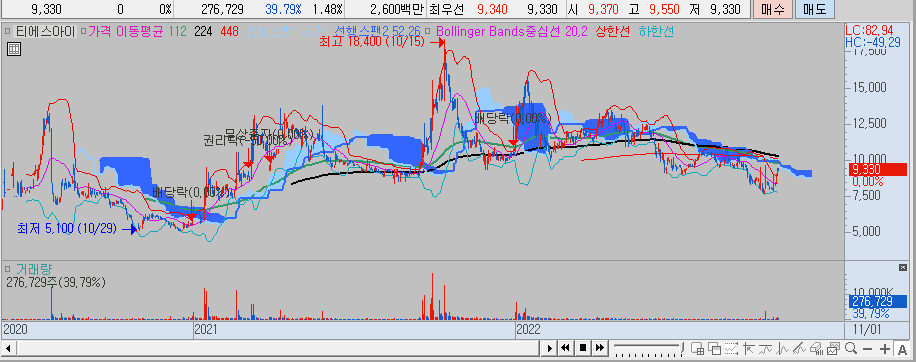Close the volume panel with its x button
The height and width of the screenshot is (362, 916).
coord(902,267)
